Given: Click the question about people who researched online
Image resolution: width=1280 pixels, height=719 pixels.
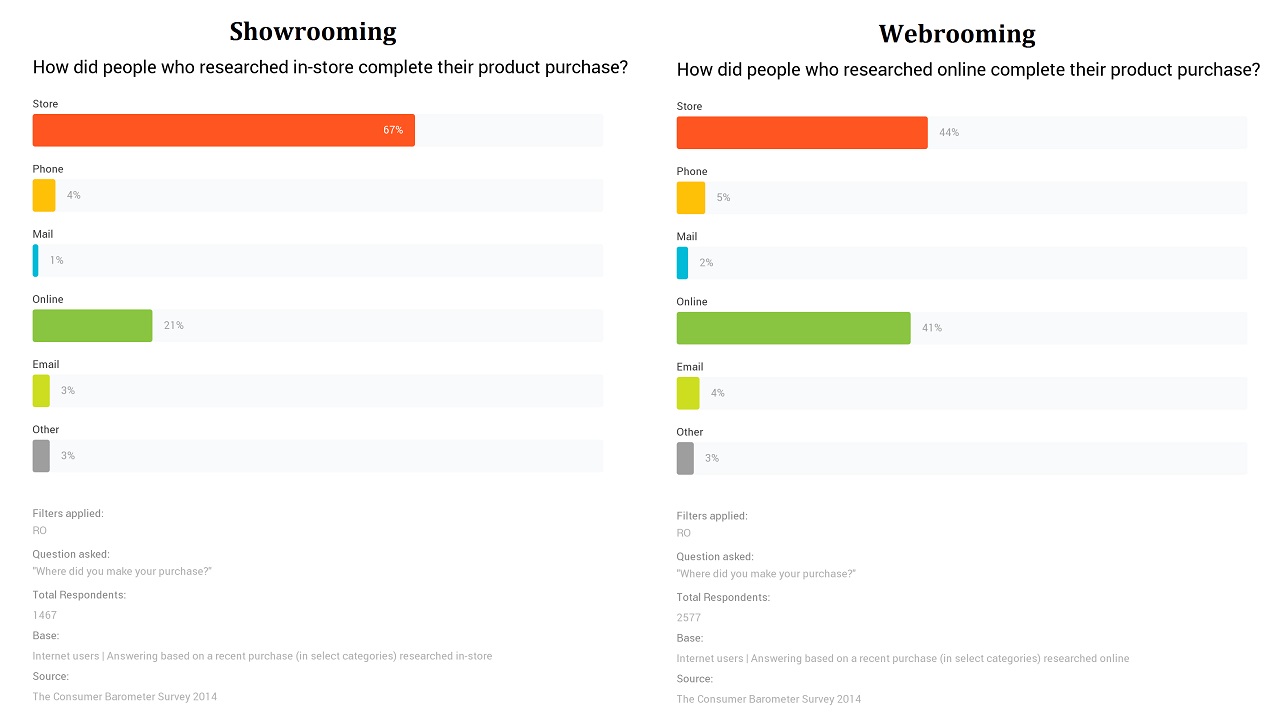Looking at the screenshot, I should [968, 70].
